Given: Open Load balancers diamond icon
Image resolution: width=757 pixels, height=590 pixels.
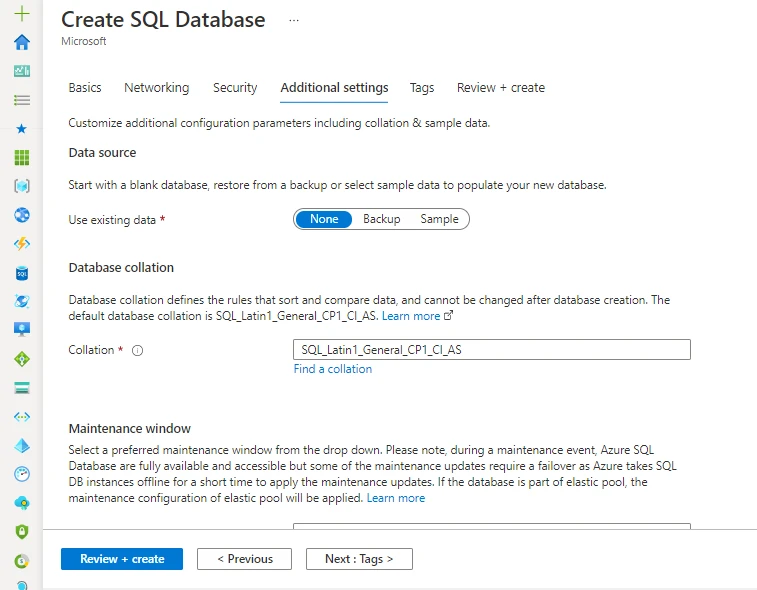Looking at the screenshot, I should (x=22, y=359).
